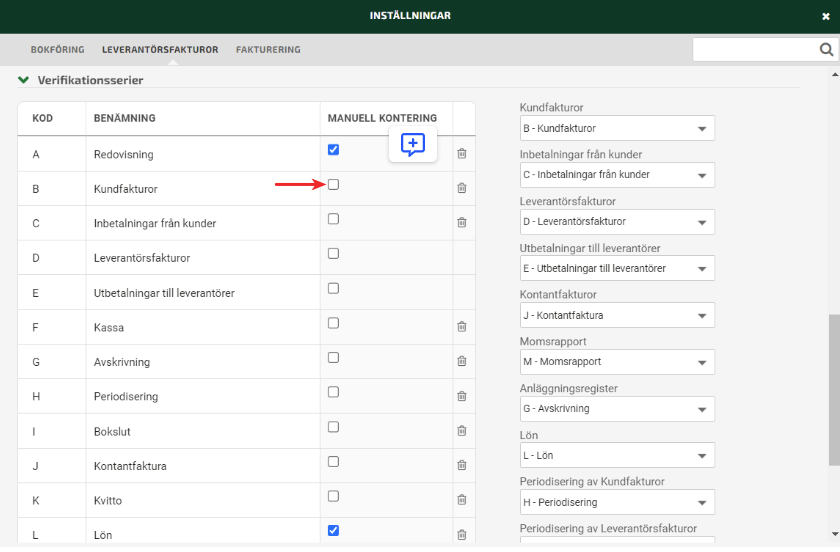Switch to the Bokföring tab

click(57, 49)
